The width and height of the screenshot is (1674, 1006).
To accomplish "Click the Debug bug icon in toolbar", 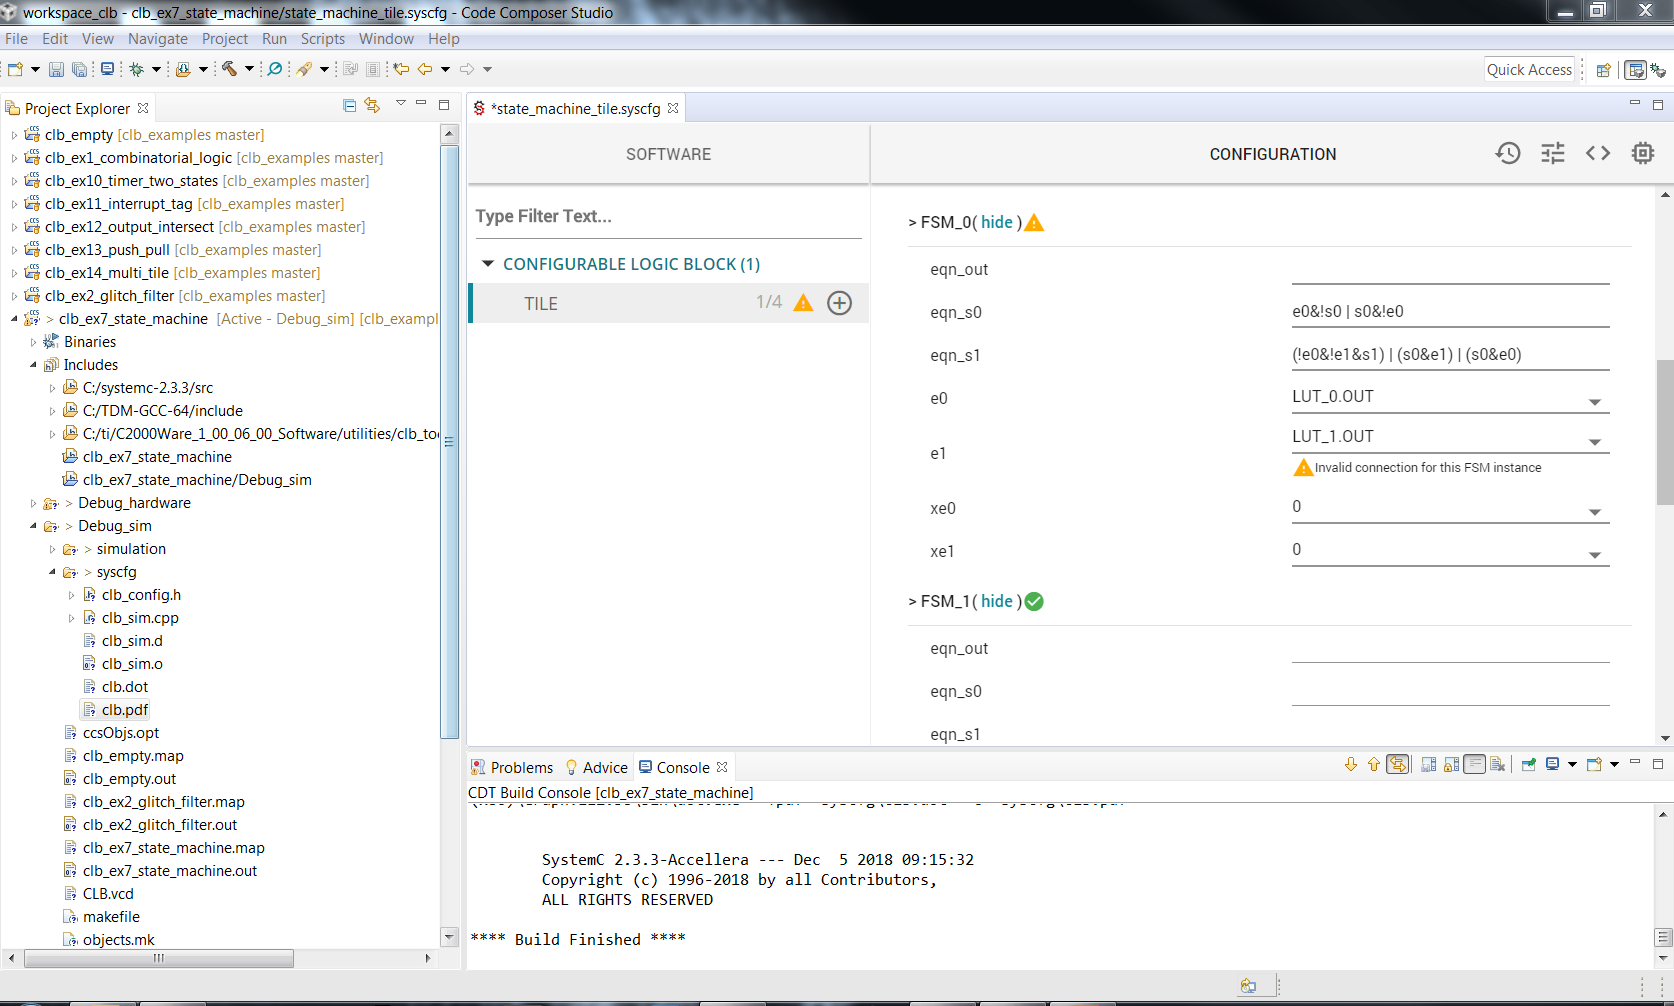I will point(137,69).
